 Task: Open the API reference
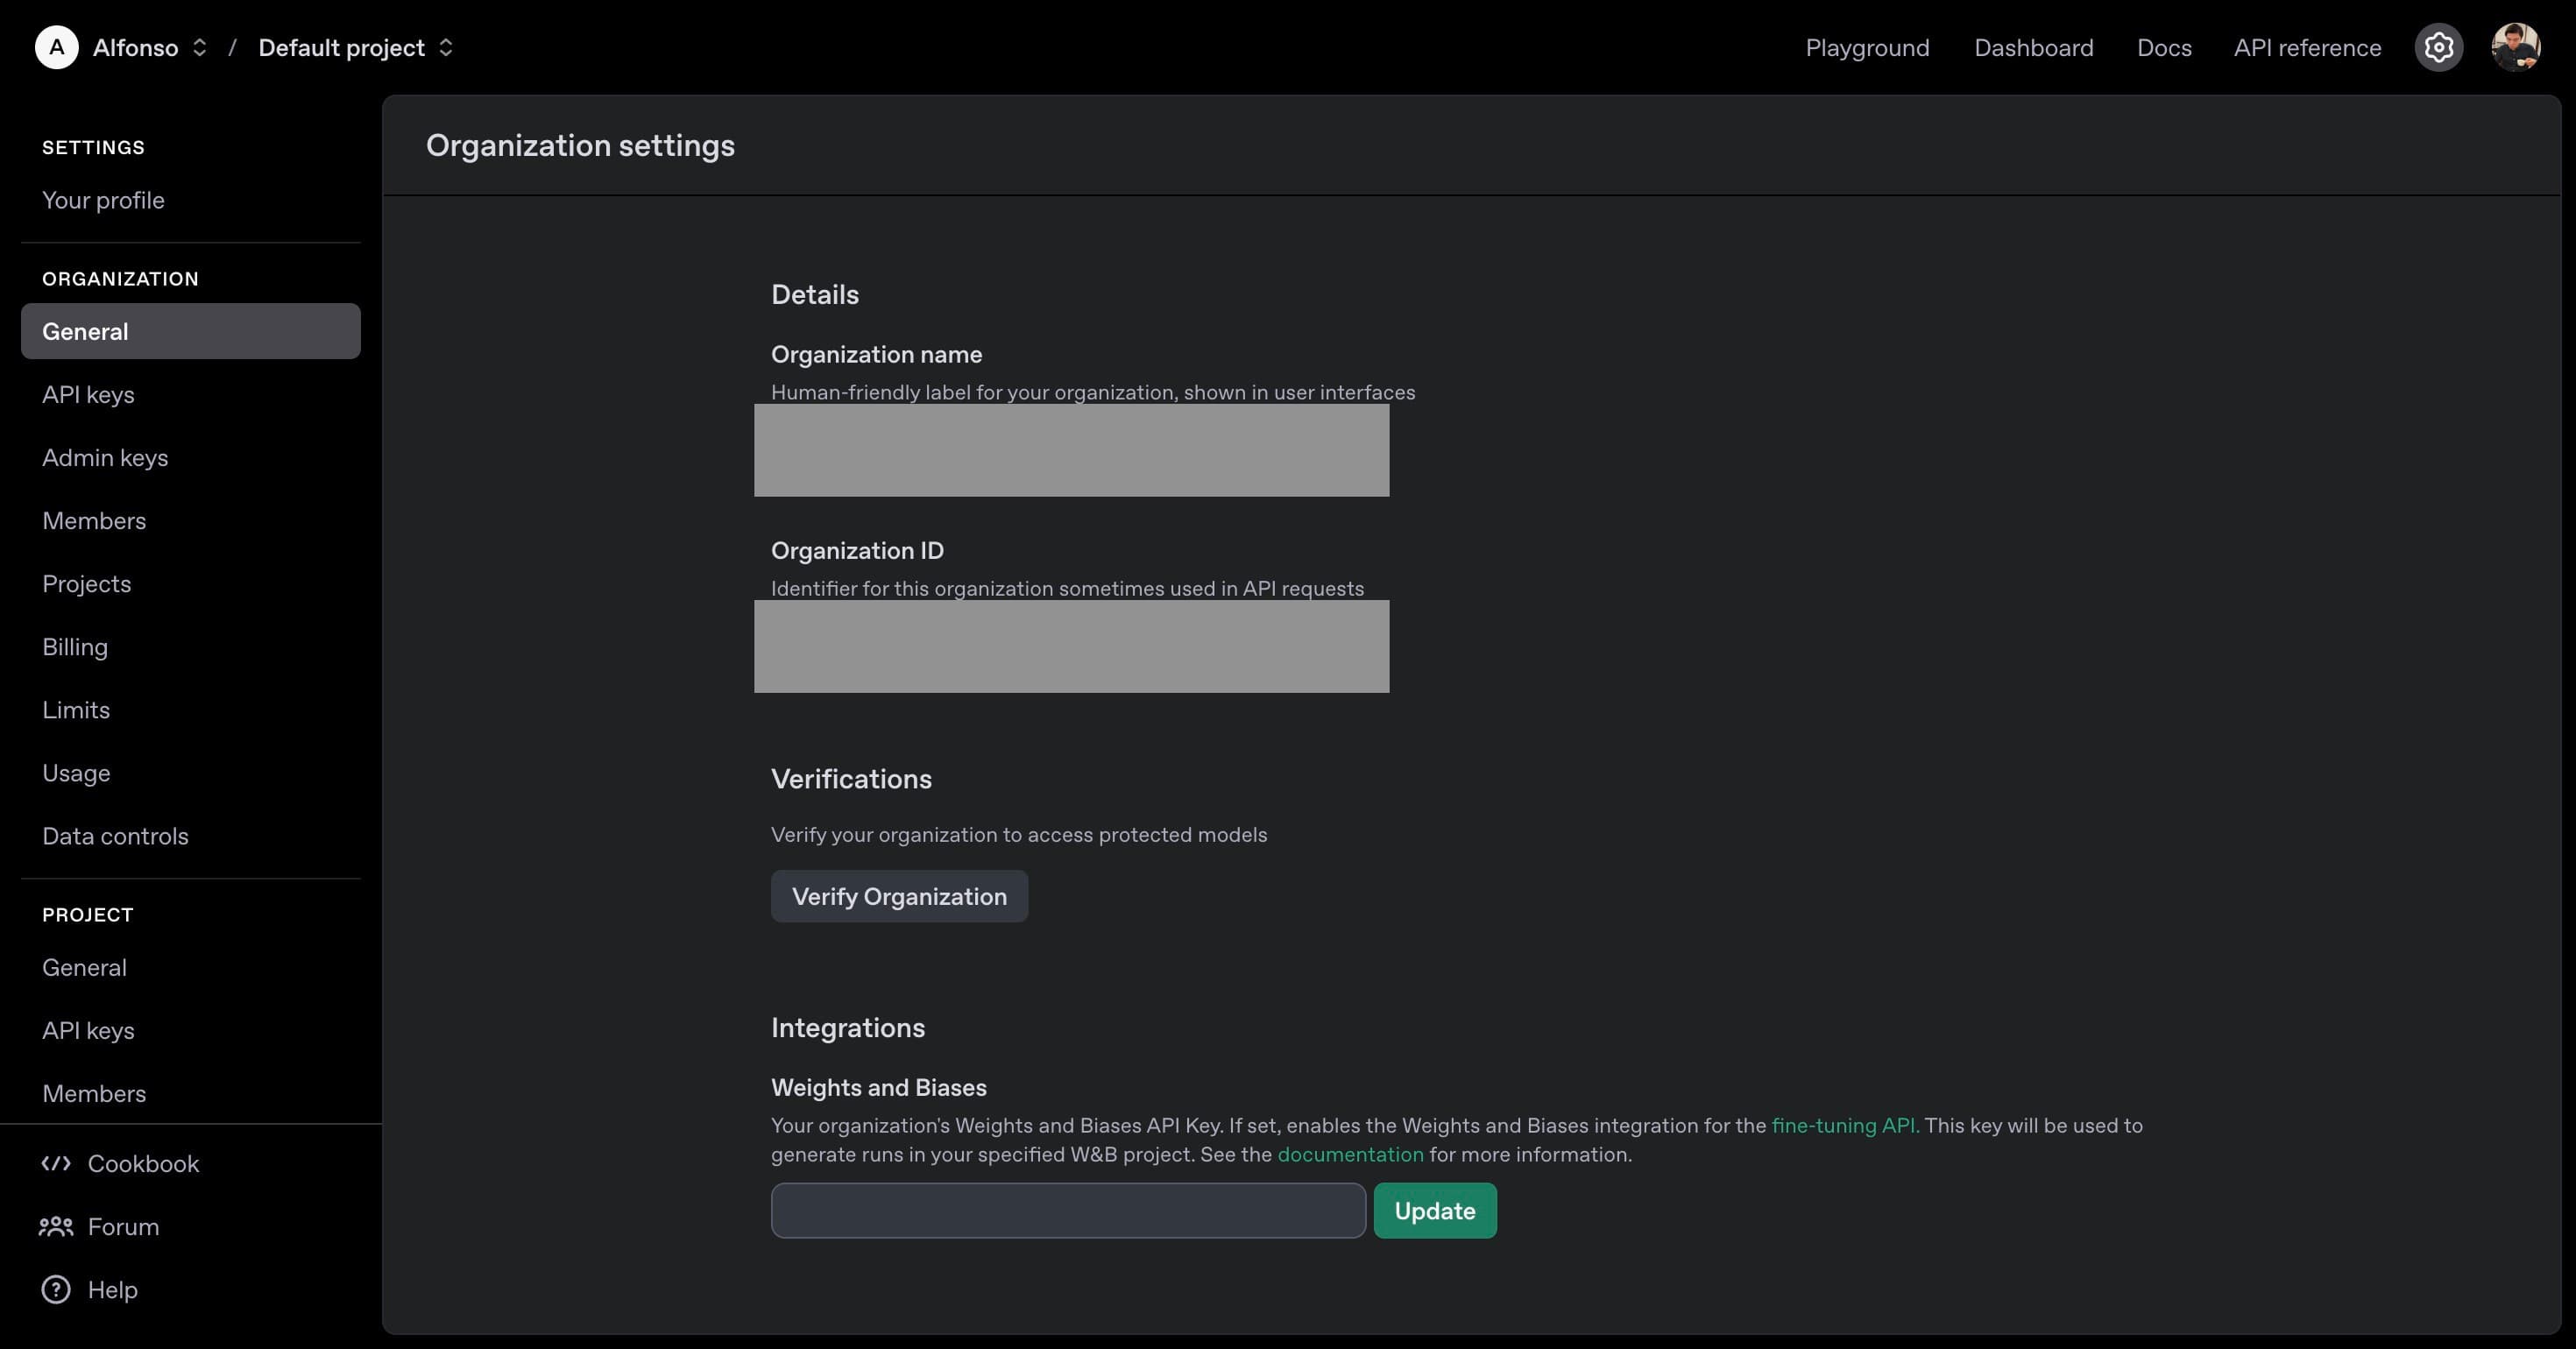[2308, 47]
